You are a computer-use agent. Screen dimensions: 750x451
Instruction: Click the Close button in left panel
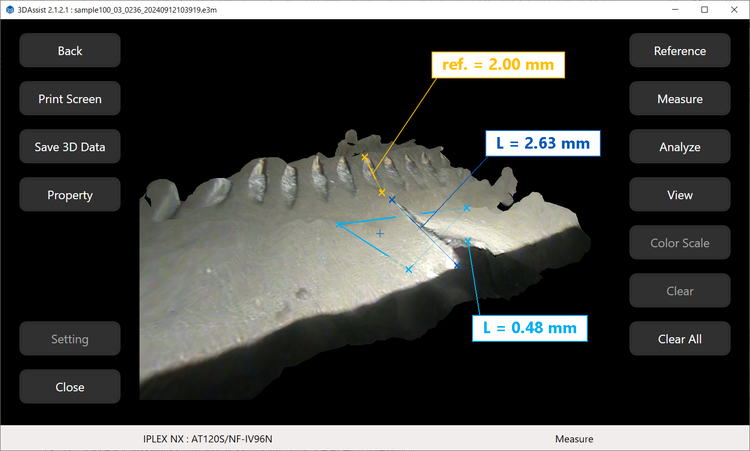pyautogui.click(x=70, y=387)
